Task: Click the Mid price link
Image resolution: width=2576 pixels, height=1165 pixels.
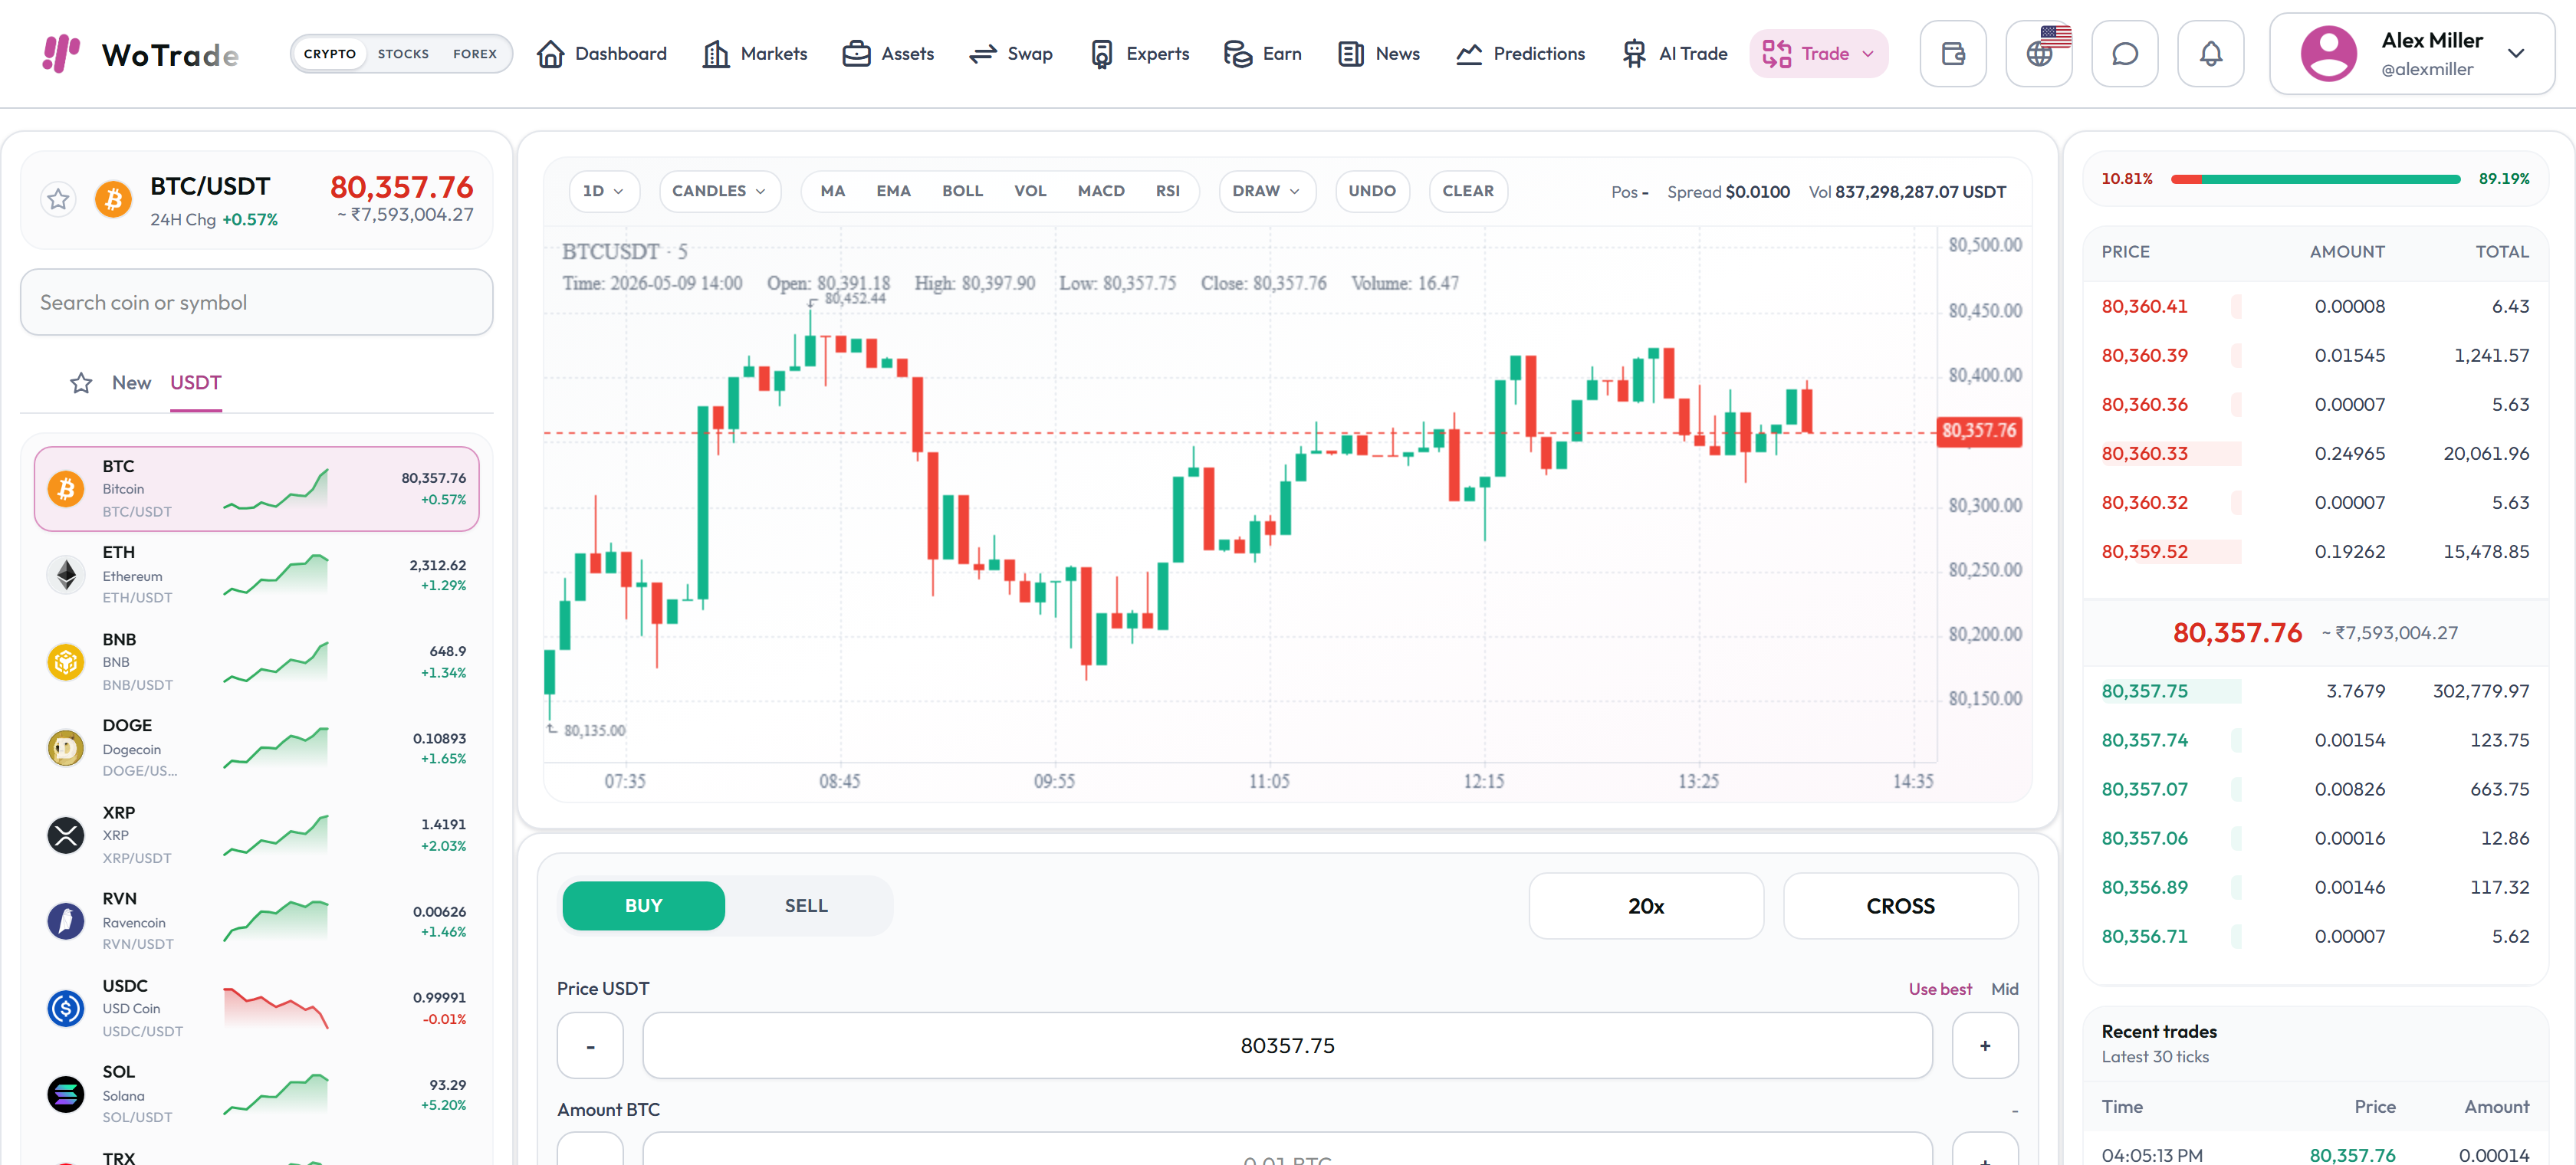Action: pos(2004,989)
